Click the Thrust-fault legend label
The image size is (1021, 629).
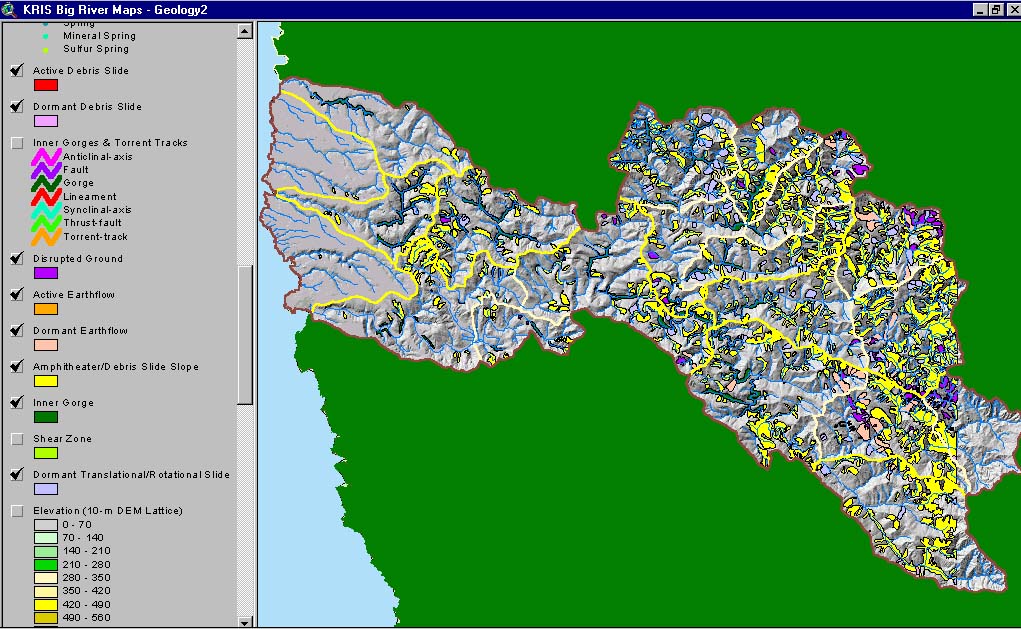coord(92,223)
